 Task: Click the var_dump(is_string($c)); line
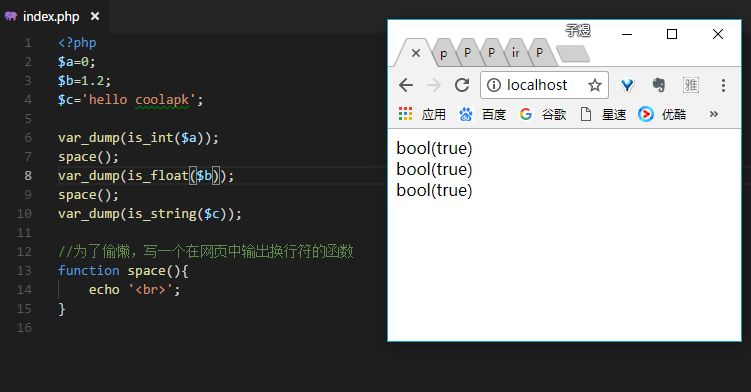(150, 214)
